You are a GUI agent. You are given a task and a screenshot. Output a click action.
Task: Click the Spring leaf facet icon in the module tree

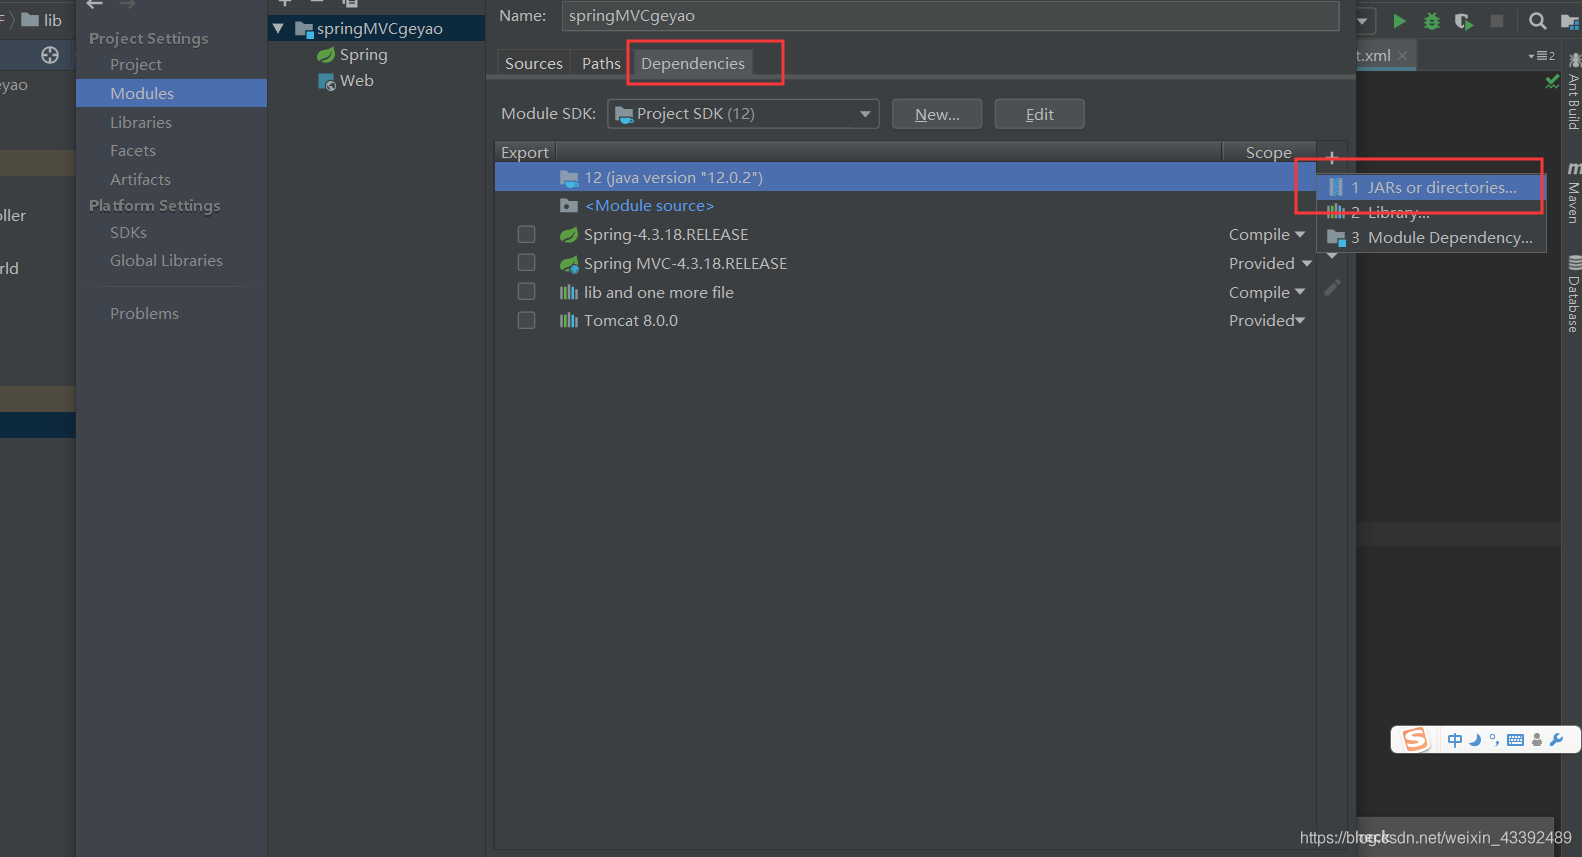pos(326,55)
